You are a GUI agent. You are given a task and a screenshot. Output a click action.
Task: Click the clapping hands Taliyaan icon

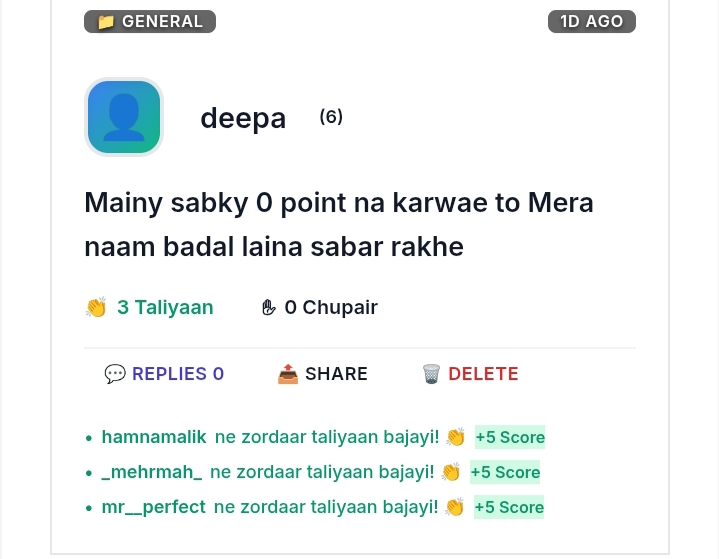tap(96, 307)
